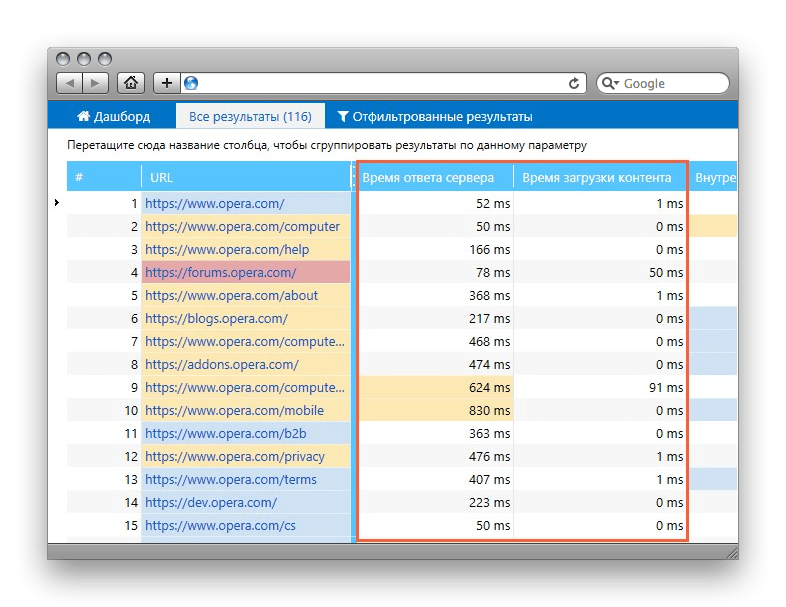Open truncated opera.com/compute... link in row 7
Screen dimensions: 786x607
click(x=245, y=342)
